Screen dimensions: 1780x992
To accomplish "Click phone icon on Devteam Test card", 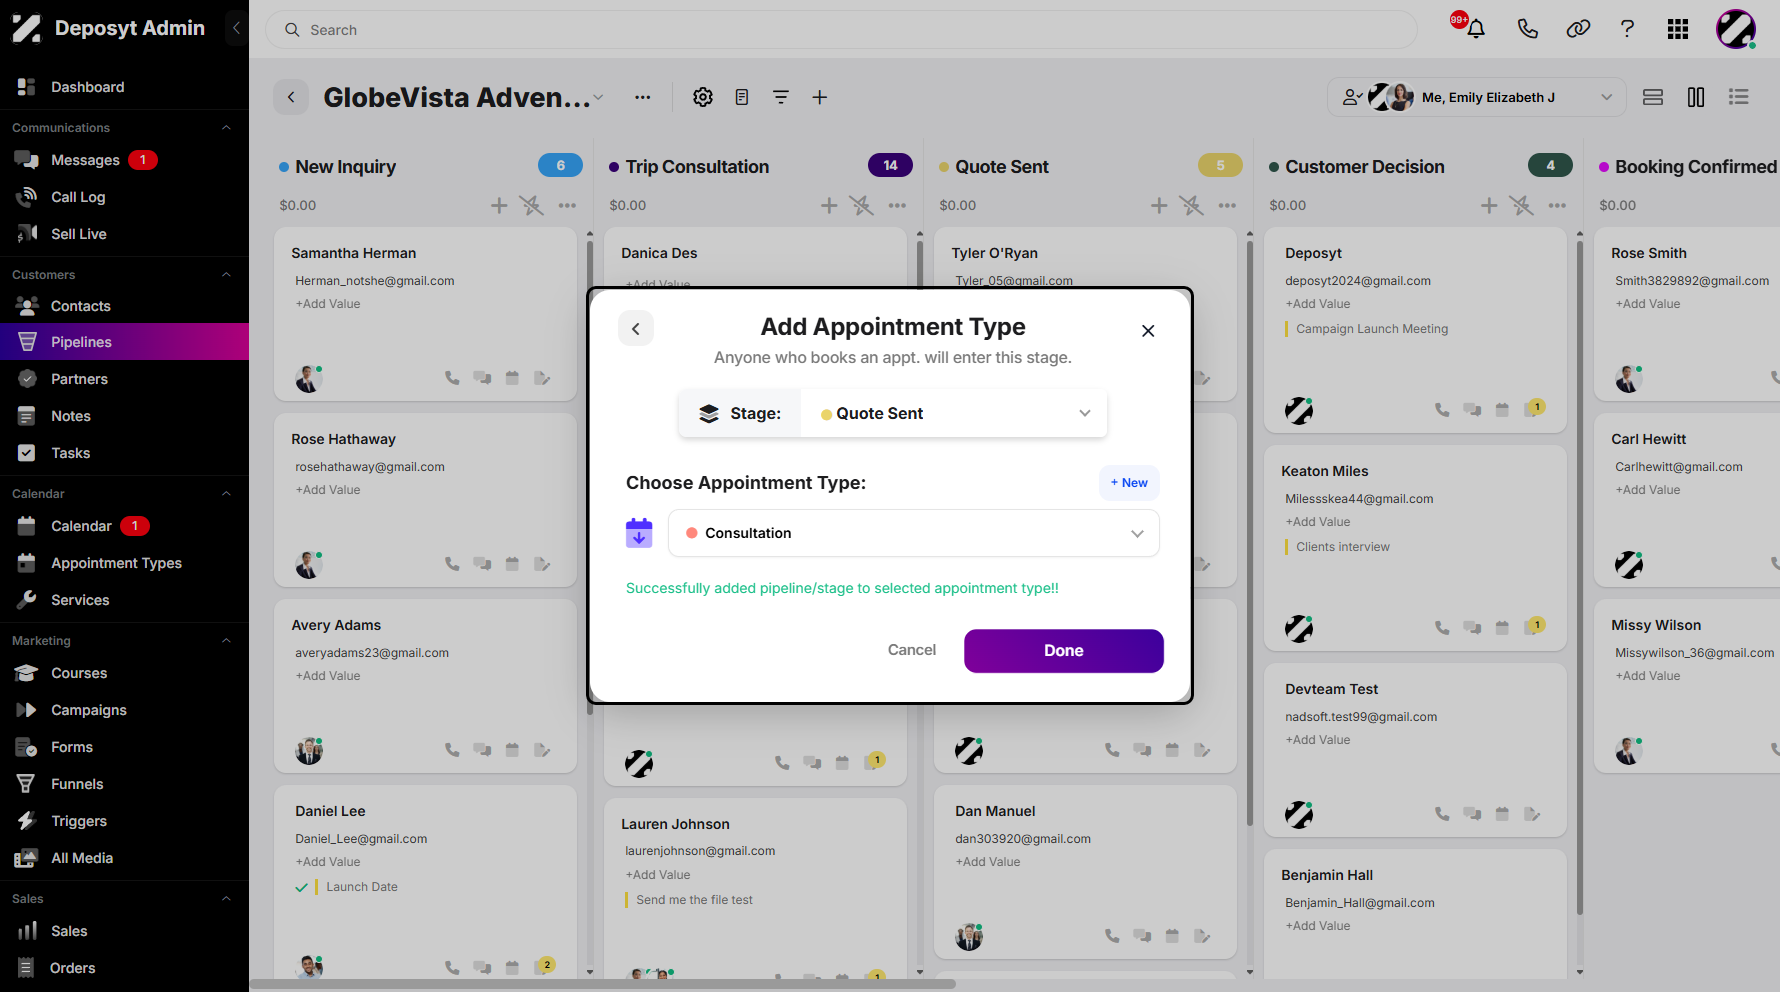I will click(x=1442, y=814).
